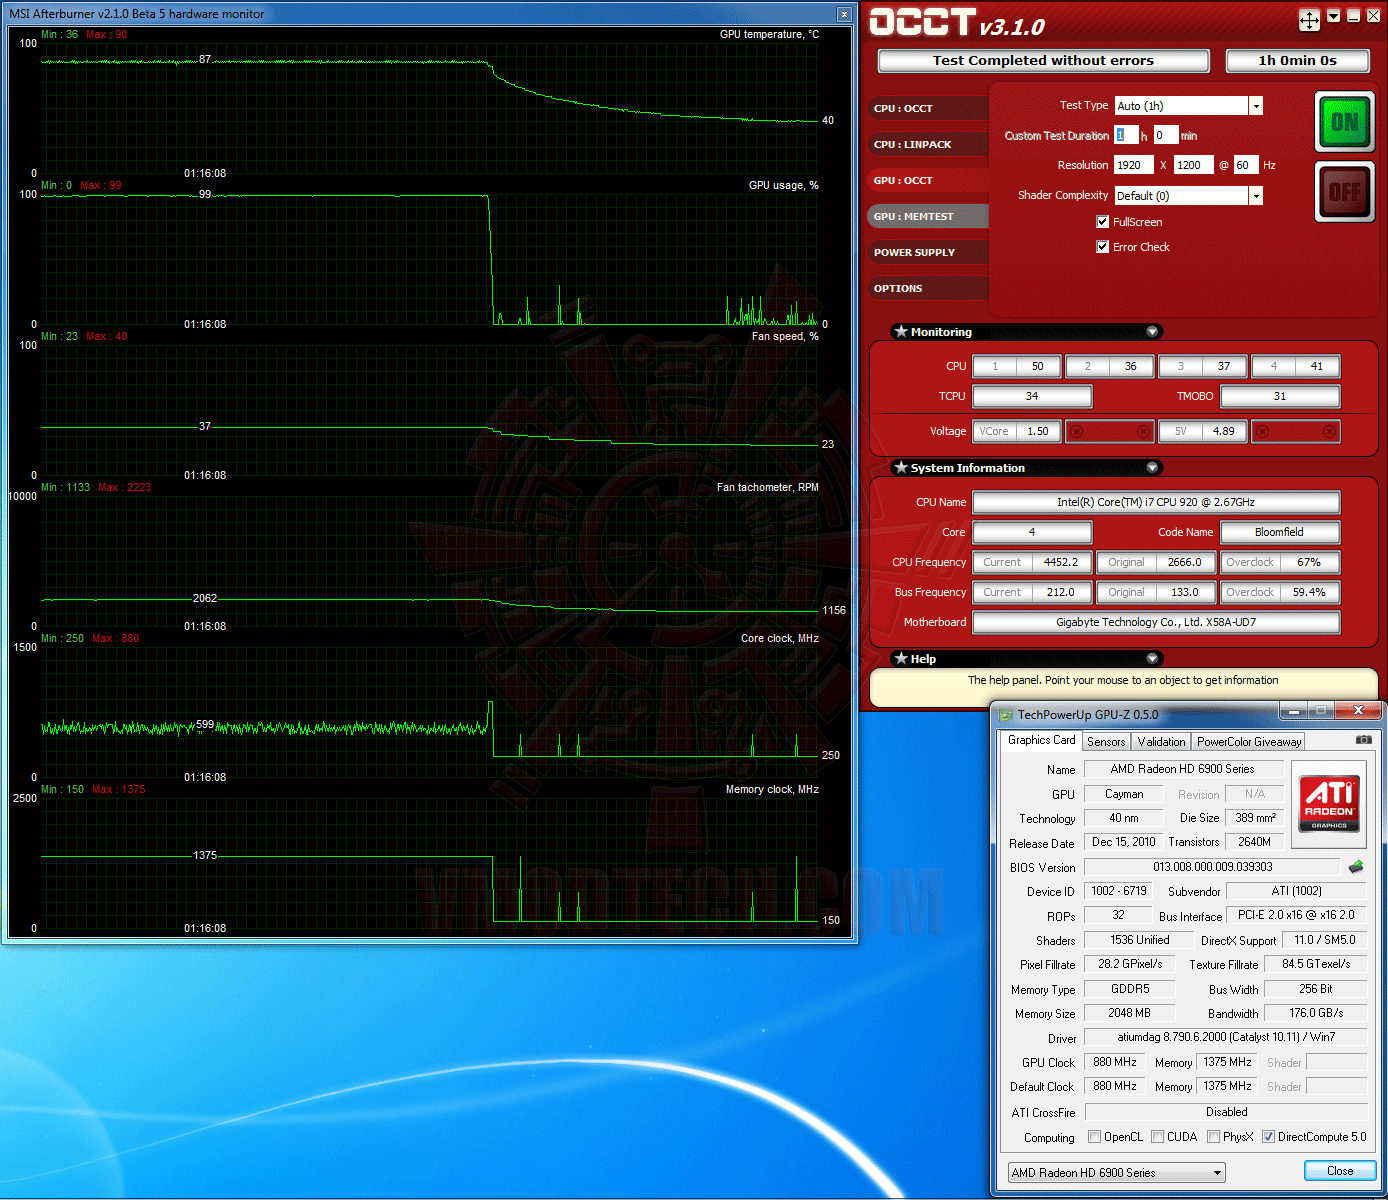The width and height of the screenshot is (1388, 1200).
Task: Click the star icon beside System Information
Action: click(x=901, y=467)
